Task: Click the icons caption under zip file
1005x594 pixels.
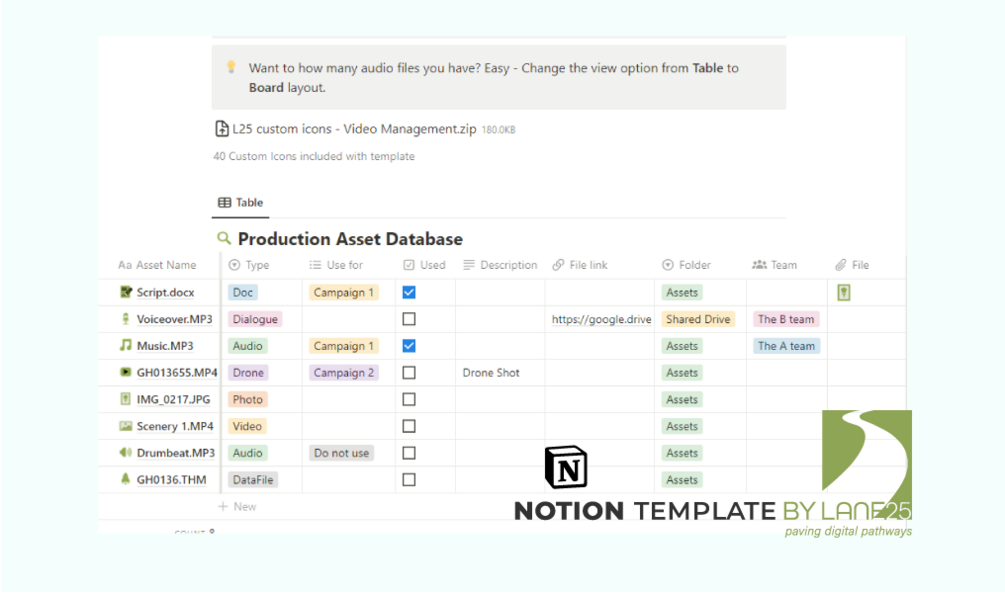Action: (x=314, y=156)
